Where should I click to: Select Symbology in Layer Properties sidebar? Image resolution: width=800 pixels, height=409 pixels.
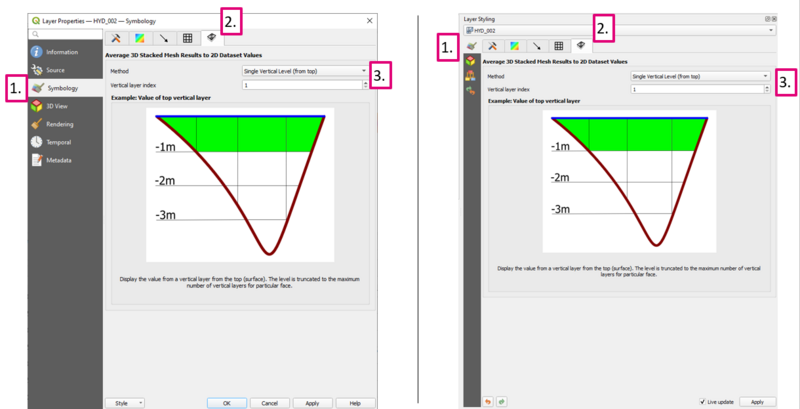click(x=65, y=88)
